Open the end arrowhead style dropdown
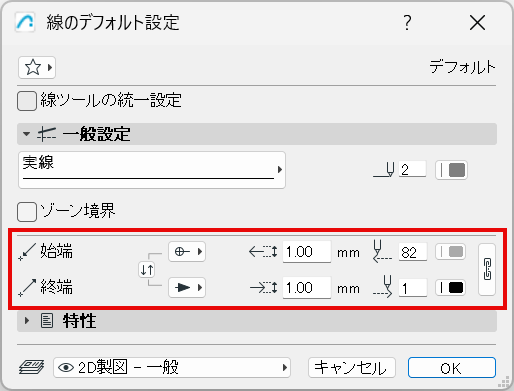Viewport: 514px width, 391px height. pos(187,287)
